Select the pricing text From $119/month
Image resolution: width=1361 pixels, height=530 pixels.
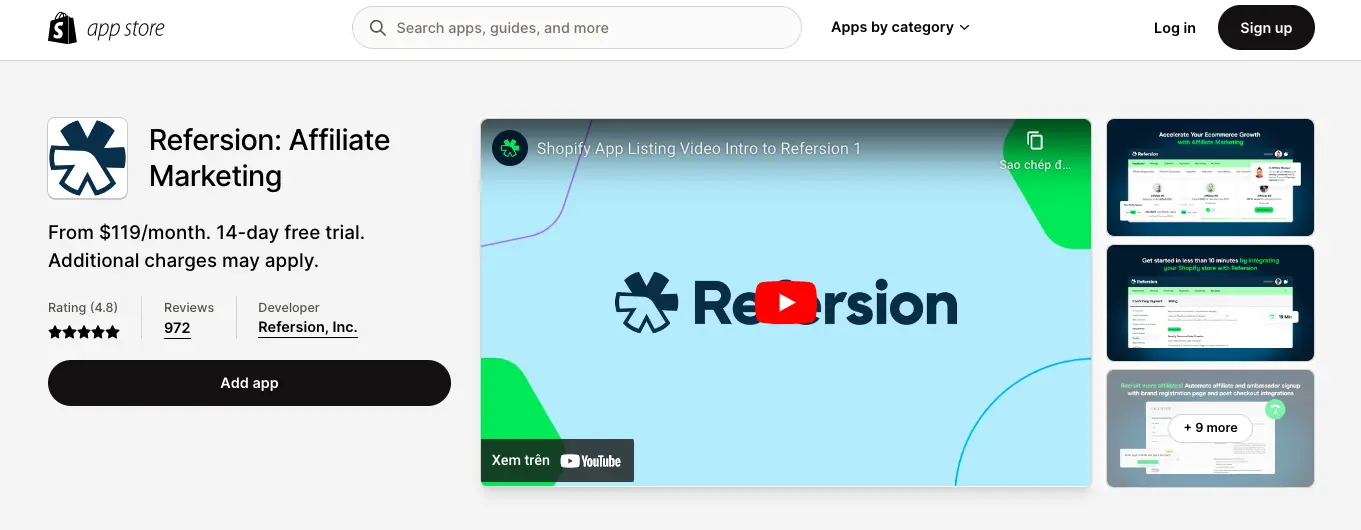coord(206,246)
